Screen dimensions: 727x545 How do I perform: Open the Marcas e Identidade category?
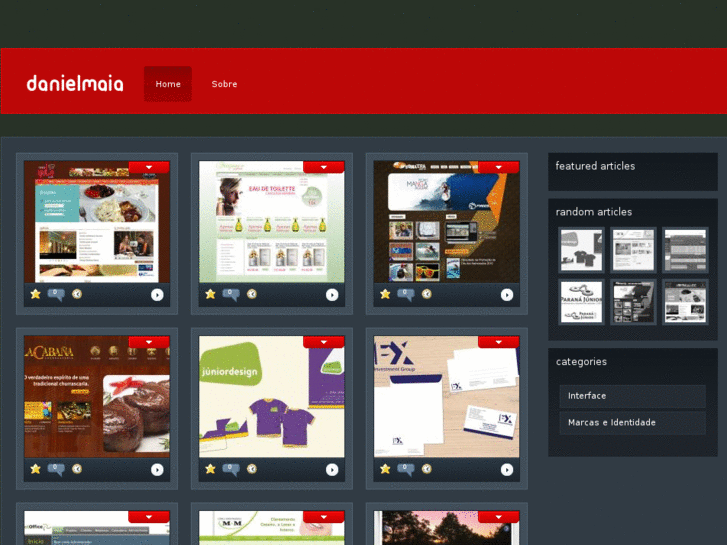[x=632, y=423]
